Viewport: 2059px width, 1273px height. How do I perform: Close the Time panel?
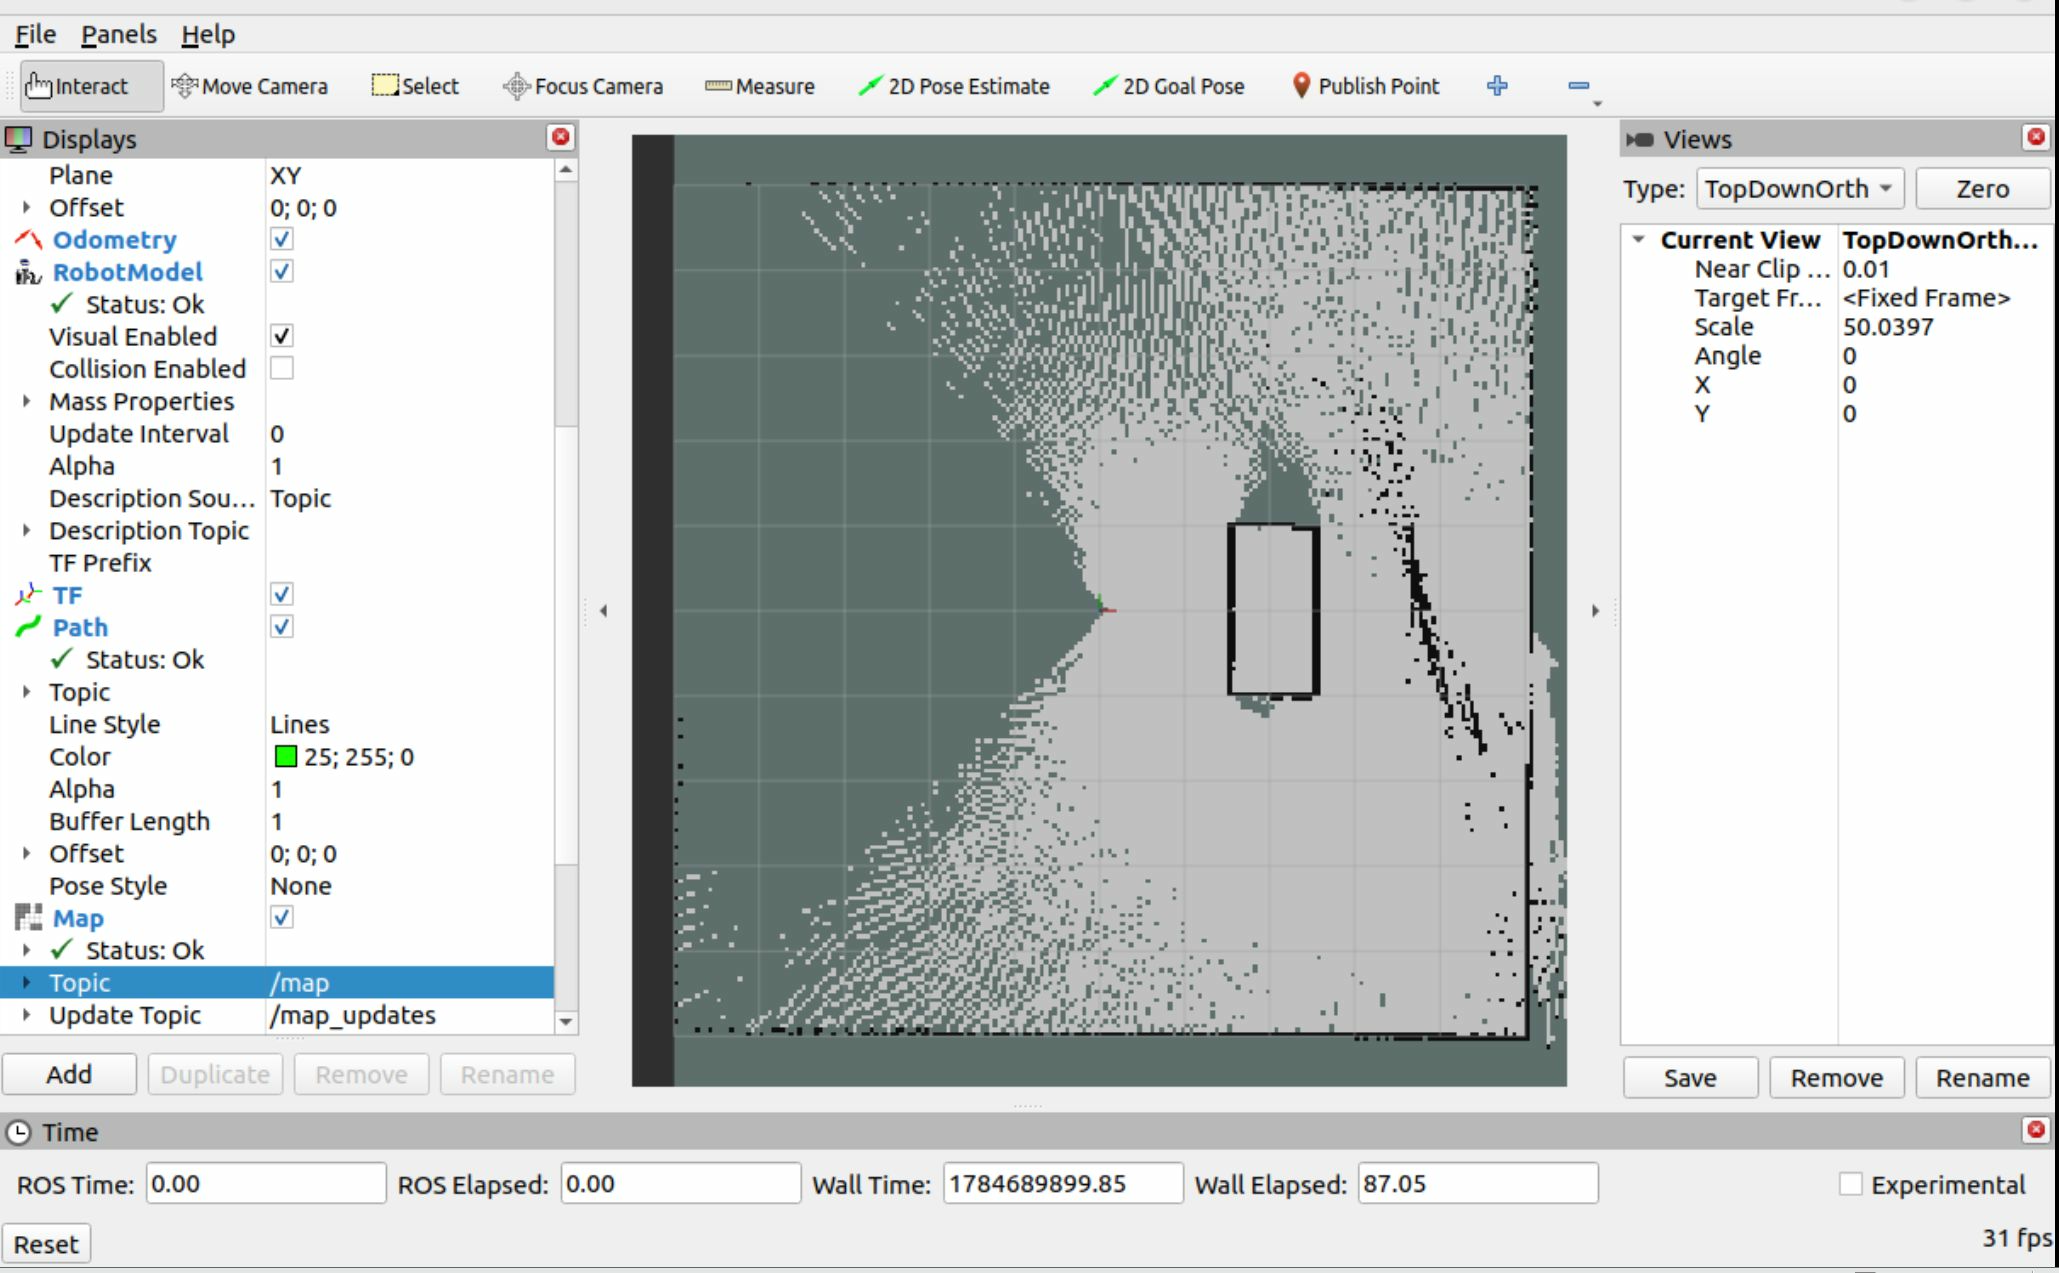[x=2036, y=1130]
